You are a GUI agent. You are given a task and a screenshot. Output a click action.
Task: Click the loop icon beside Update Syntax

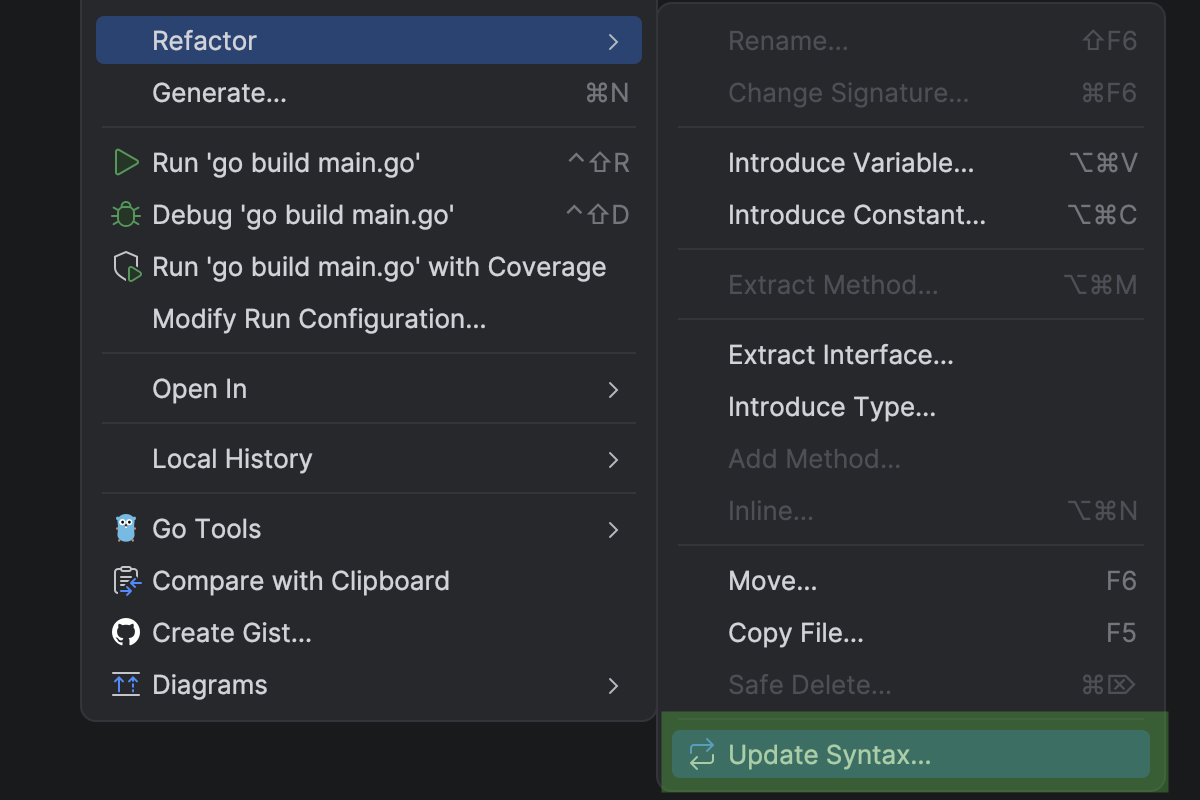(x=702, y=755)
